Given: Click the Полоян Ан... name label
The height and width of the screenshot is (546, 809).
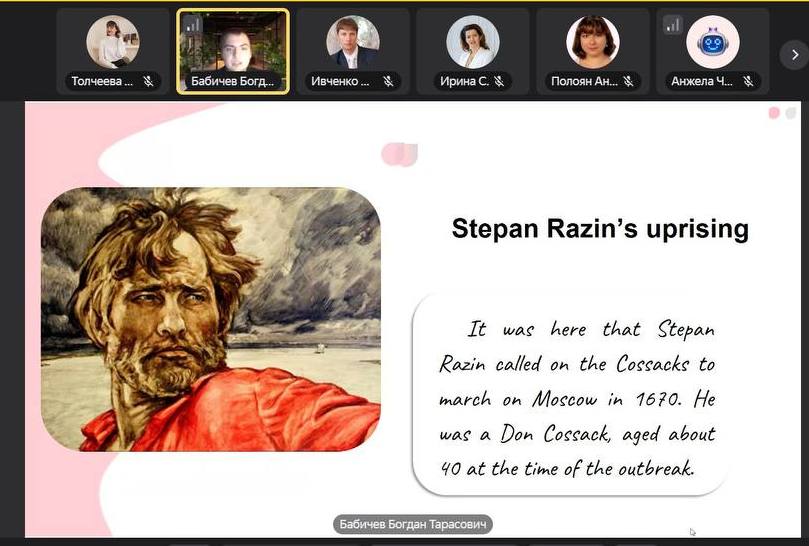Looking at the screenshot, I should click(x=584, y=81).
